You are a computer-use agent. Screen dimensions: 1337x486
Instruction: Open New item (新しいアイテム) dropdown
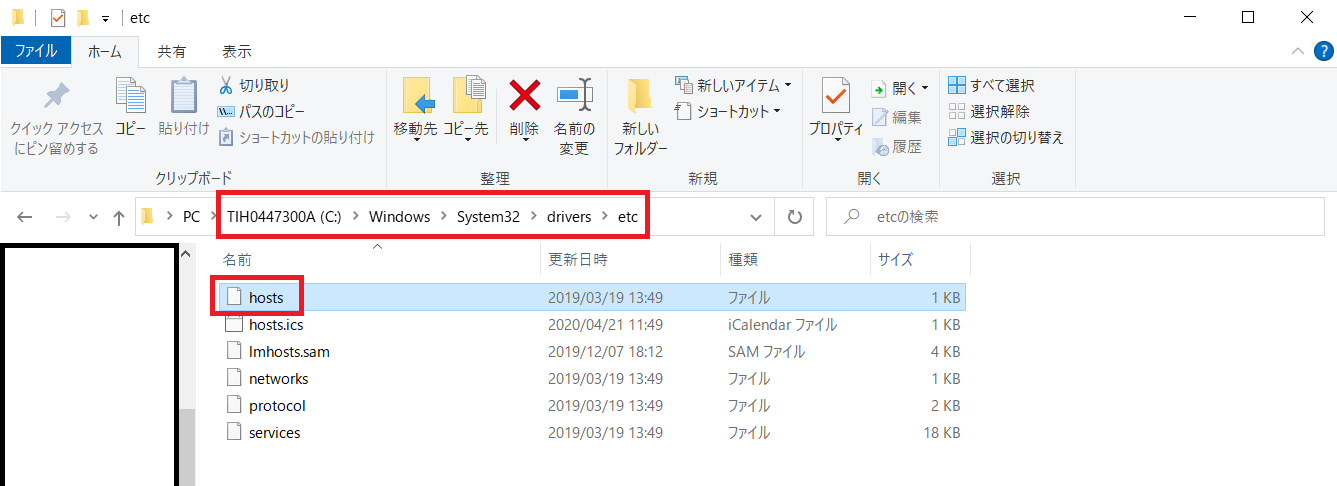click(x=734, y=86)
